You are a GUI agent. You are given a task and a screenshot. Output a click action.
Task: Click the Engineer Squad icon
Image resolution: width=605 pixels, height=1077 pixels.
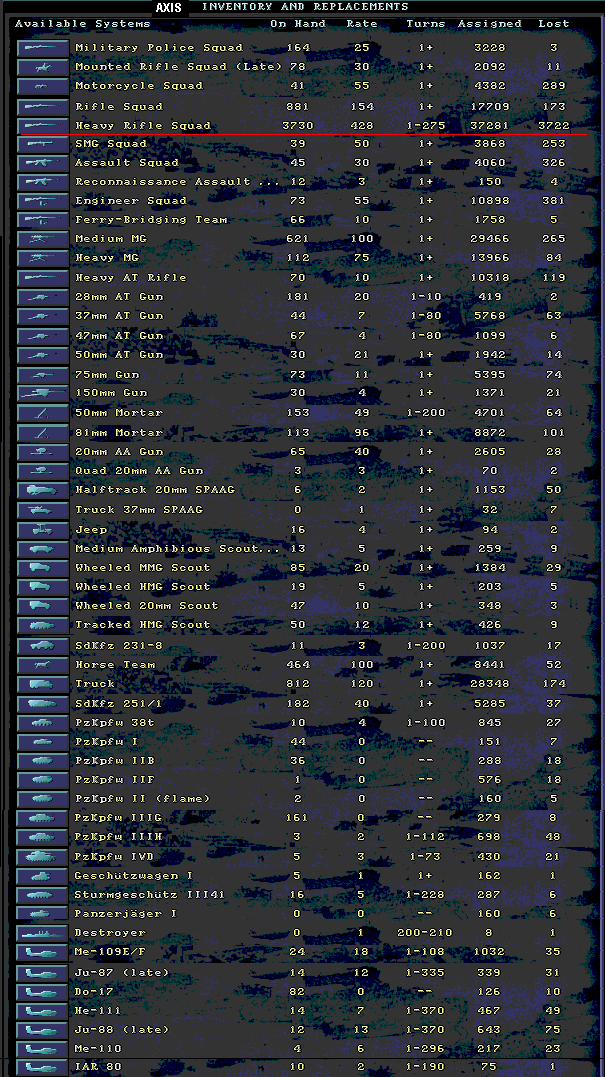pyautogui.click(x=43, y=201)
